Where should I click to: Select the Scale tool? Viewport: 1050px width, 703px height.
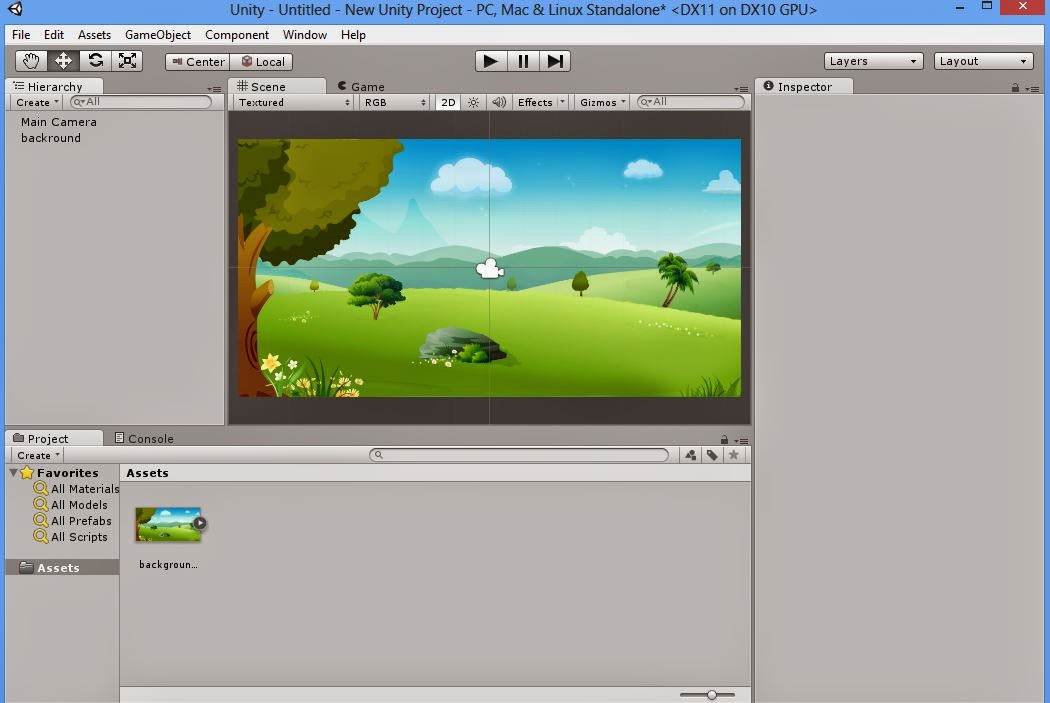click(127, 61)
